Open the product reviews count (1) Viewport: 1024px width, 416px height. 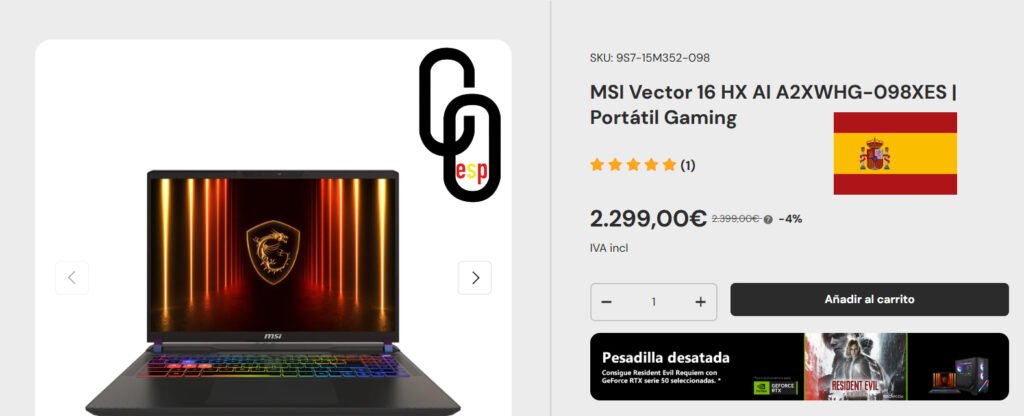pos(688,165)
